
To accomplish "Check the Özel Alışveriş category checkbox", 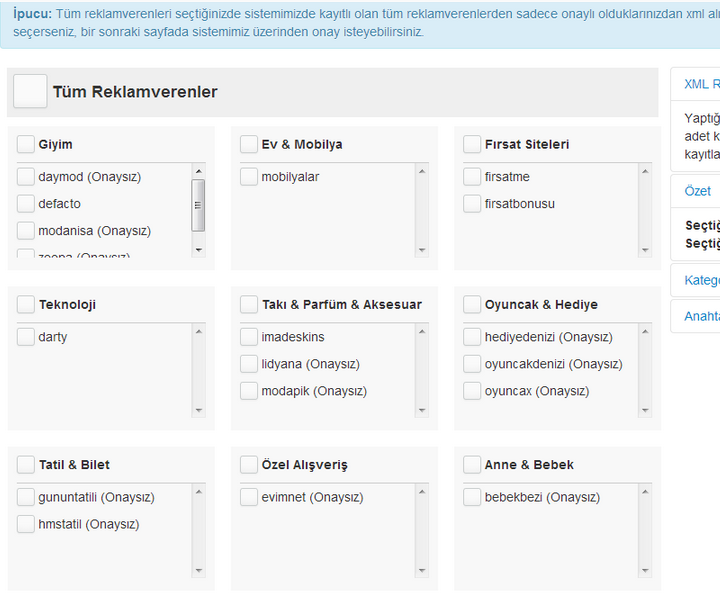I will tap(249, 465).
